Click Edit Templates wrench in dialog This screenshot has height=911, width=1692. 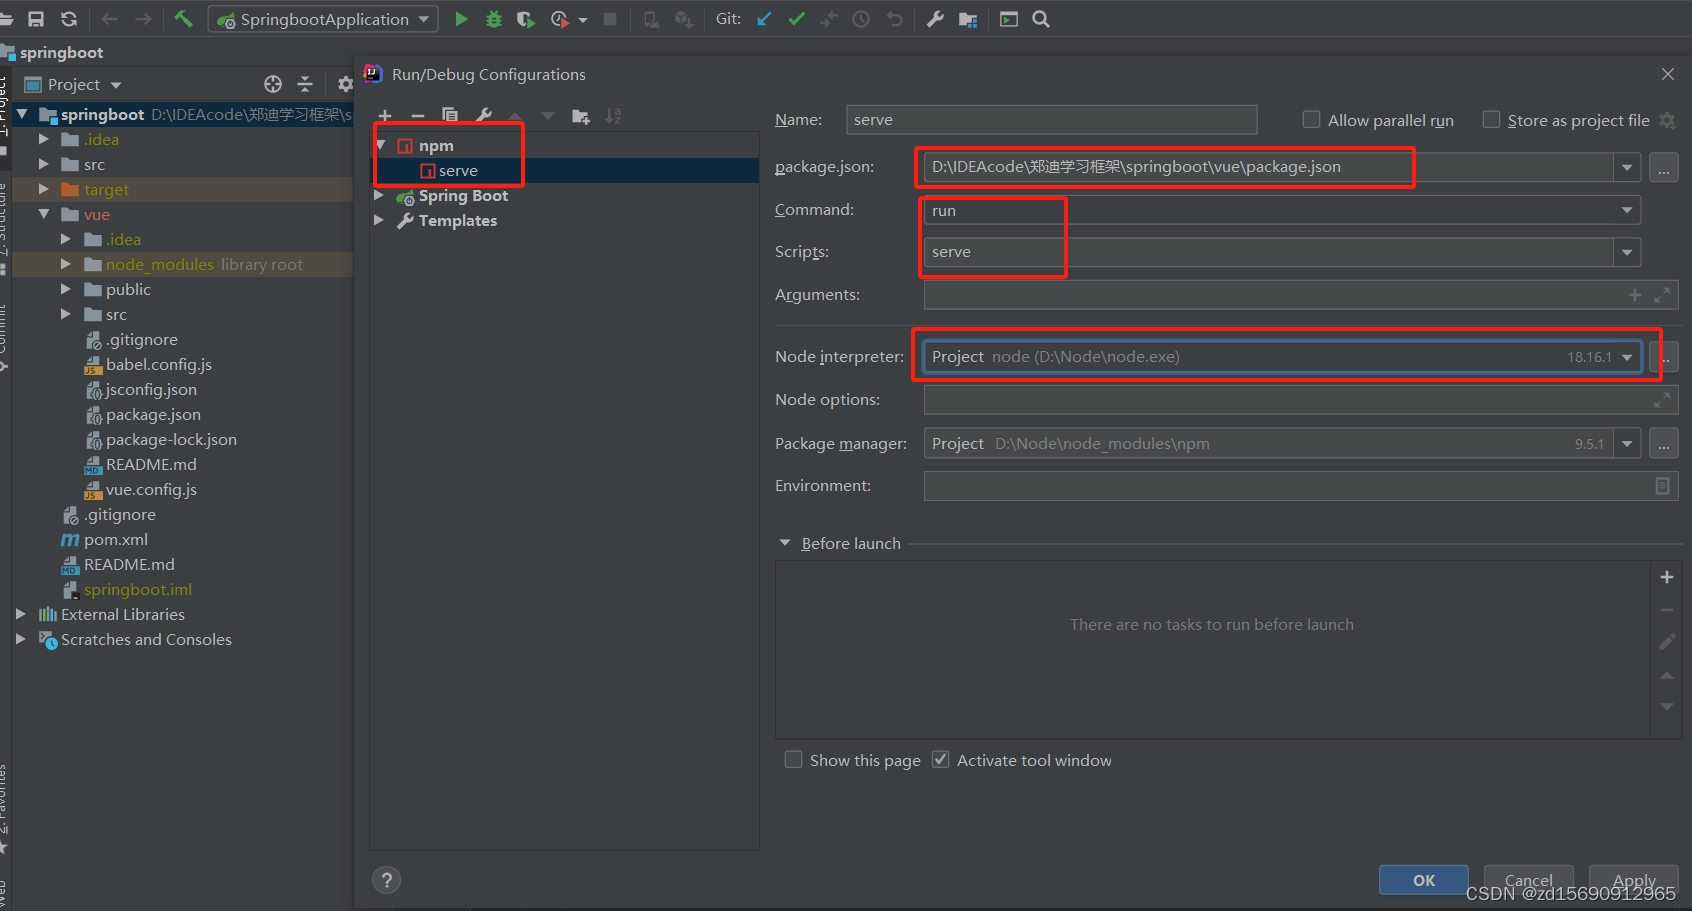[484, 116]
